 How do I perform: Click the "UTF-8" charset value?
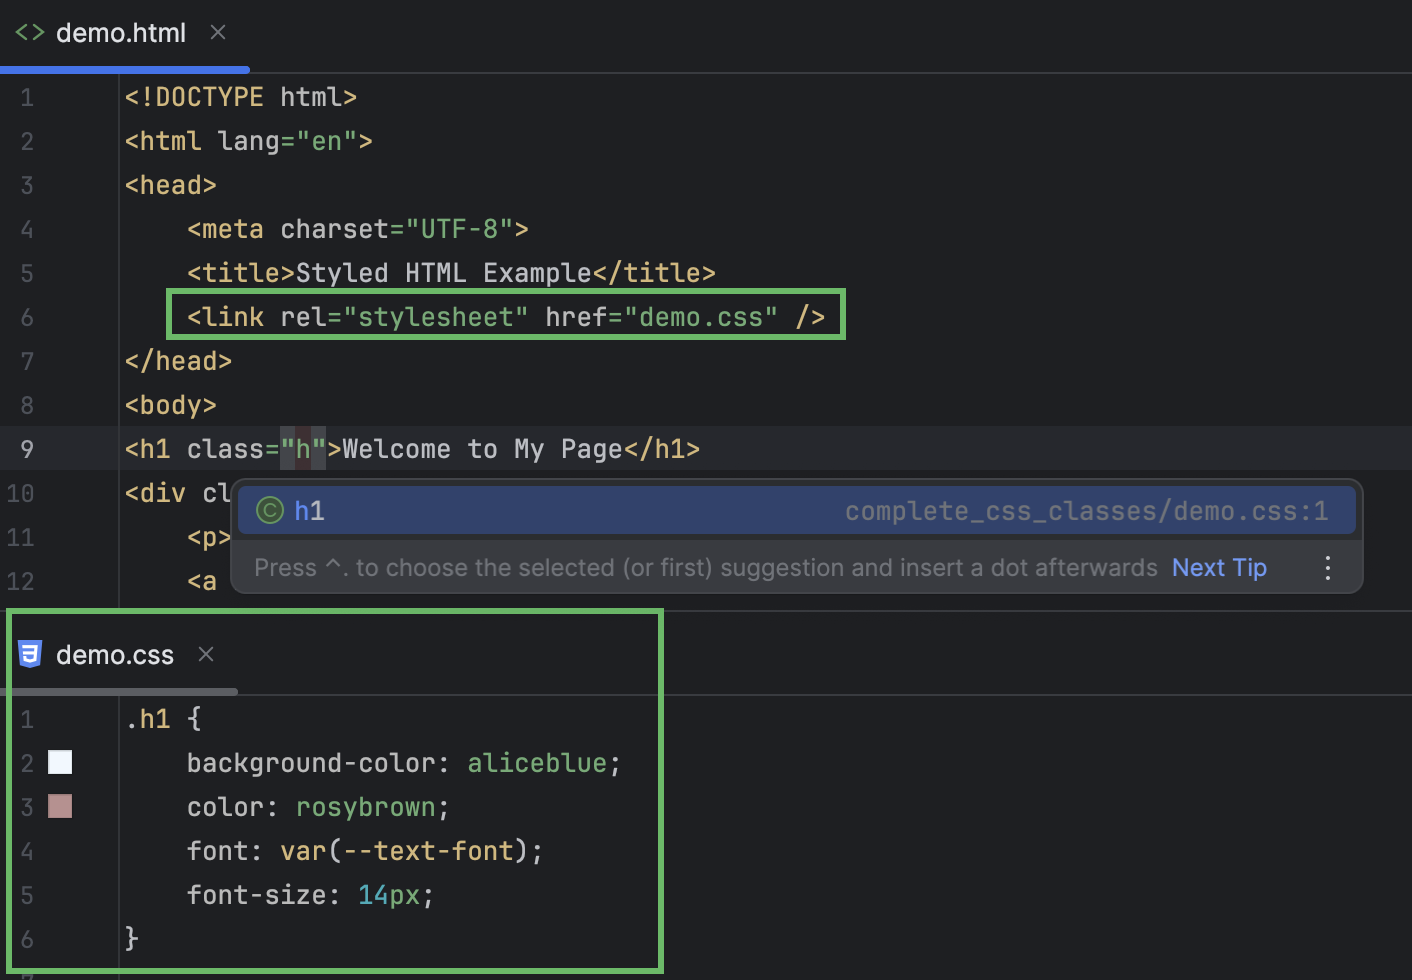(x=459, y=229)
